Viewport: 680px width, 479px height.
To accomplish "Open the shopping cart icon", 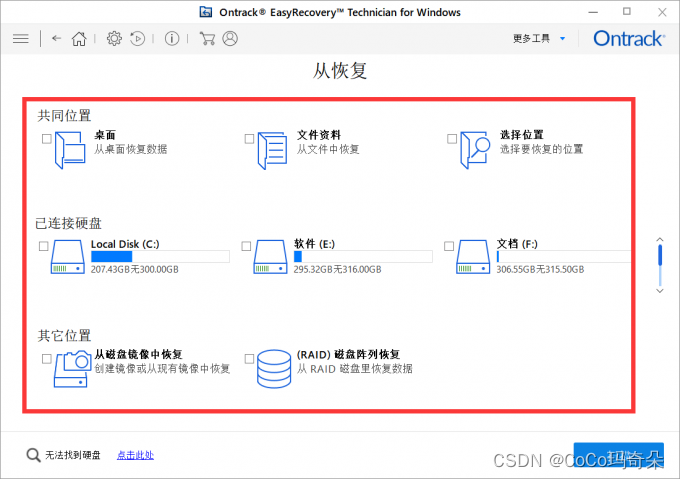I will pyautogui.click(x=207, y=39).
